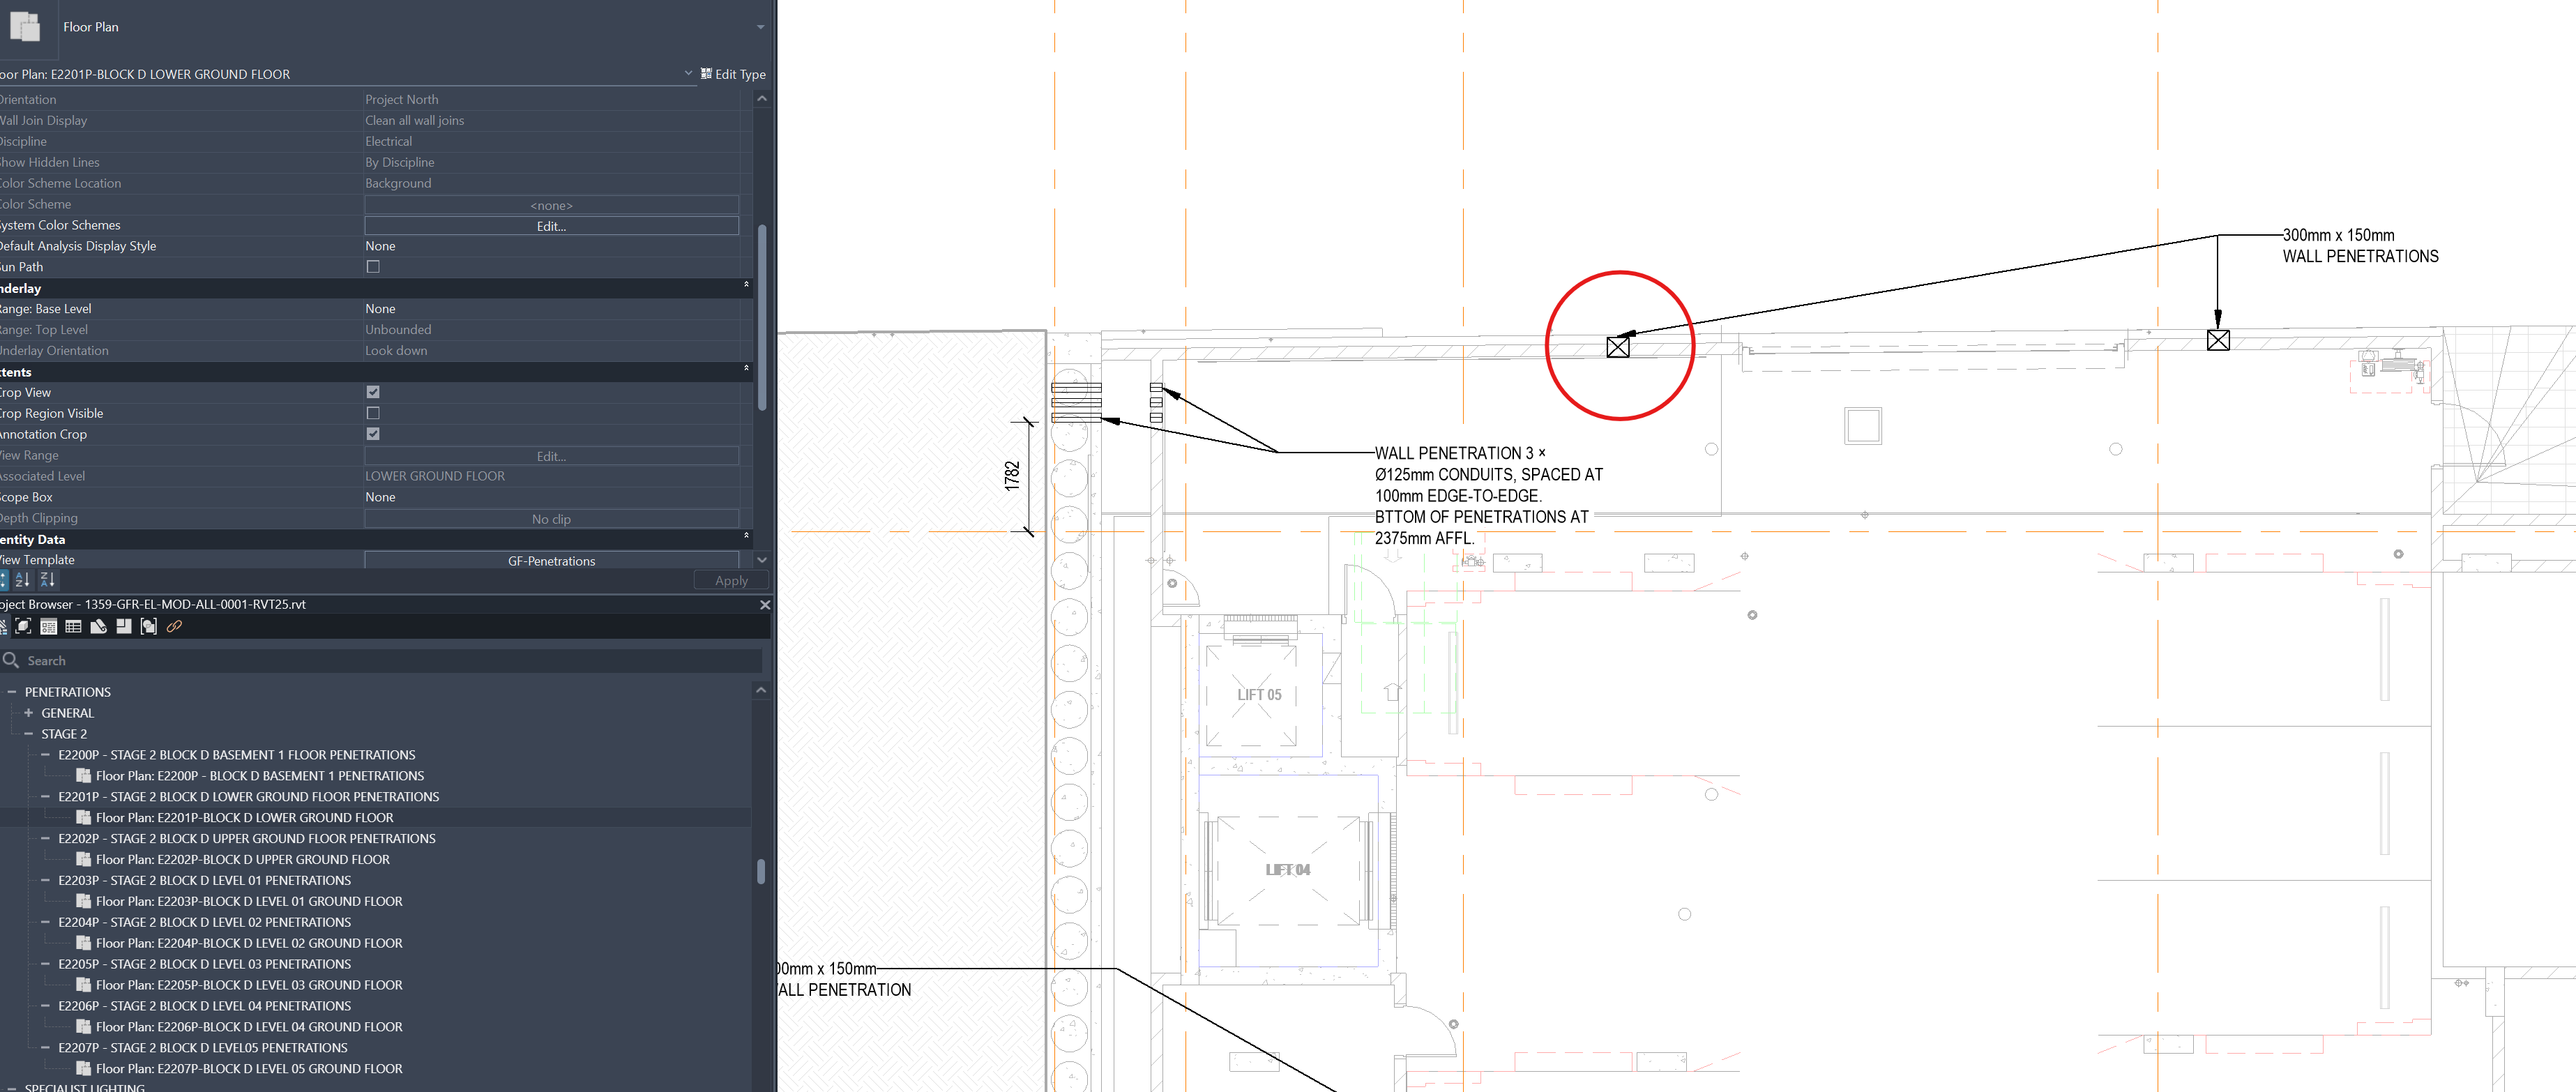Click floor plan icon of E2202P Upper Ground
Viewport: 2576px width, 1092px height.
[x=84, y=860]
